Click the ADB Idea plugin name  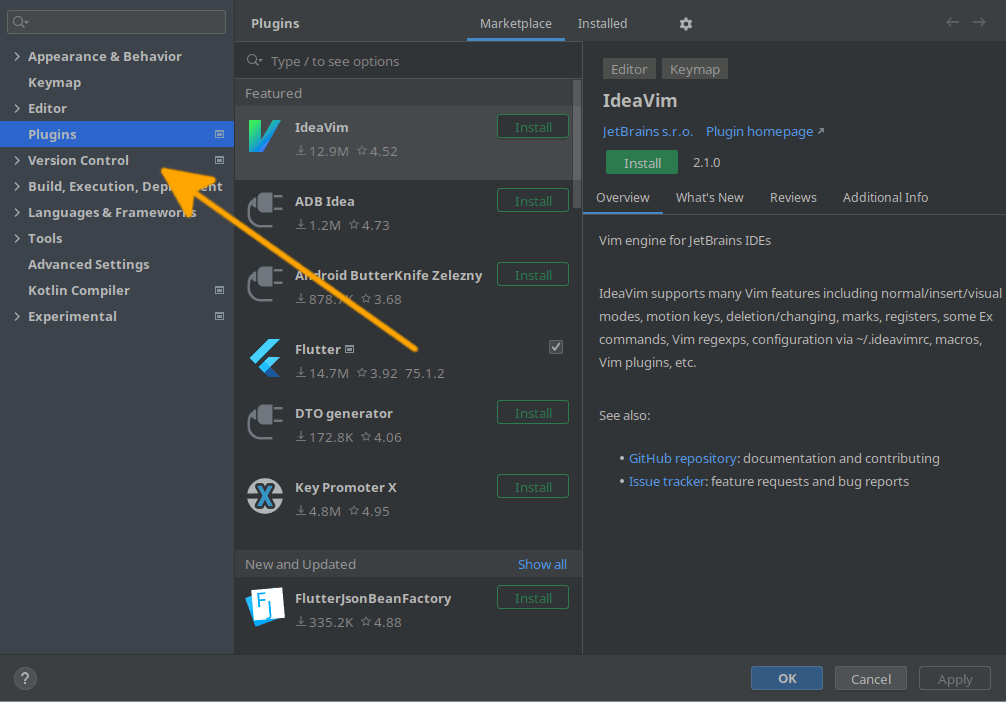tap(325, 201)
